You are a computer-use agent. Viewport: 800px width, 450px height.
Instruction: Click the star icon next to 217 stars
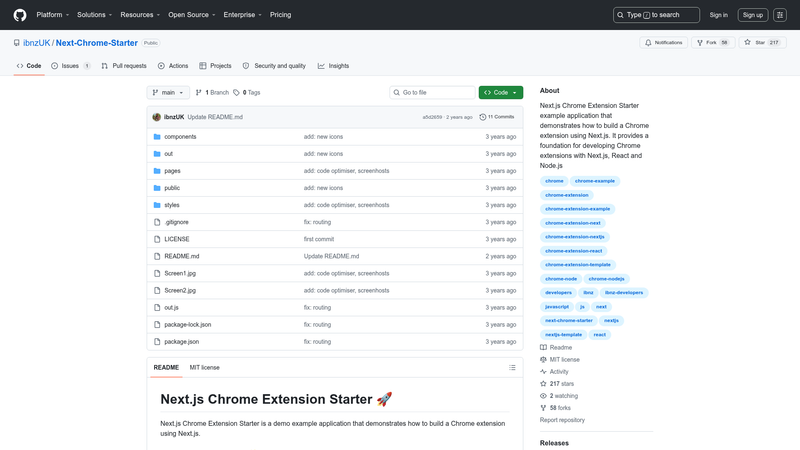pyautogui.click(x=543, y=384)
